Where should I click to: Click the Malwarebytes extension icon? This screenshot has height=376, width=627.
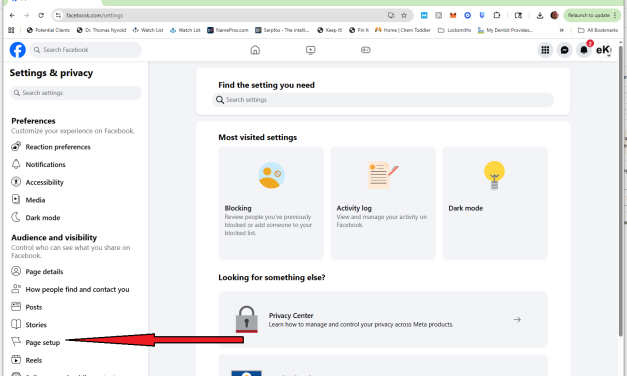pos(424,15)
